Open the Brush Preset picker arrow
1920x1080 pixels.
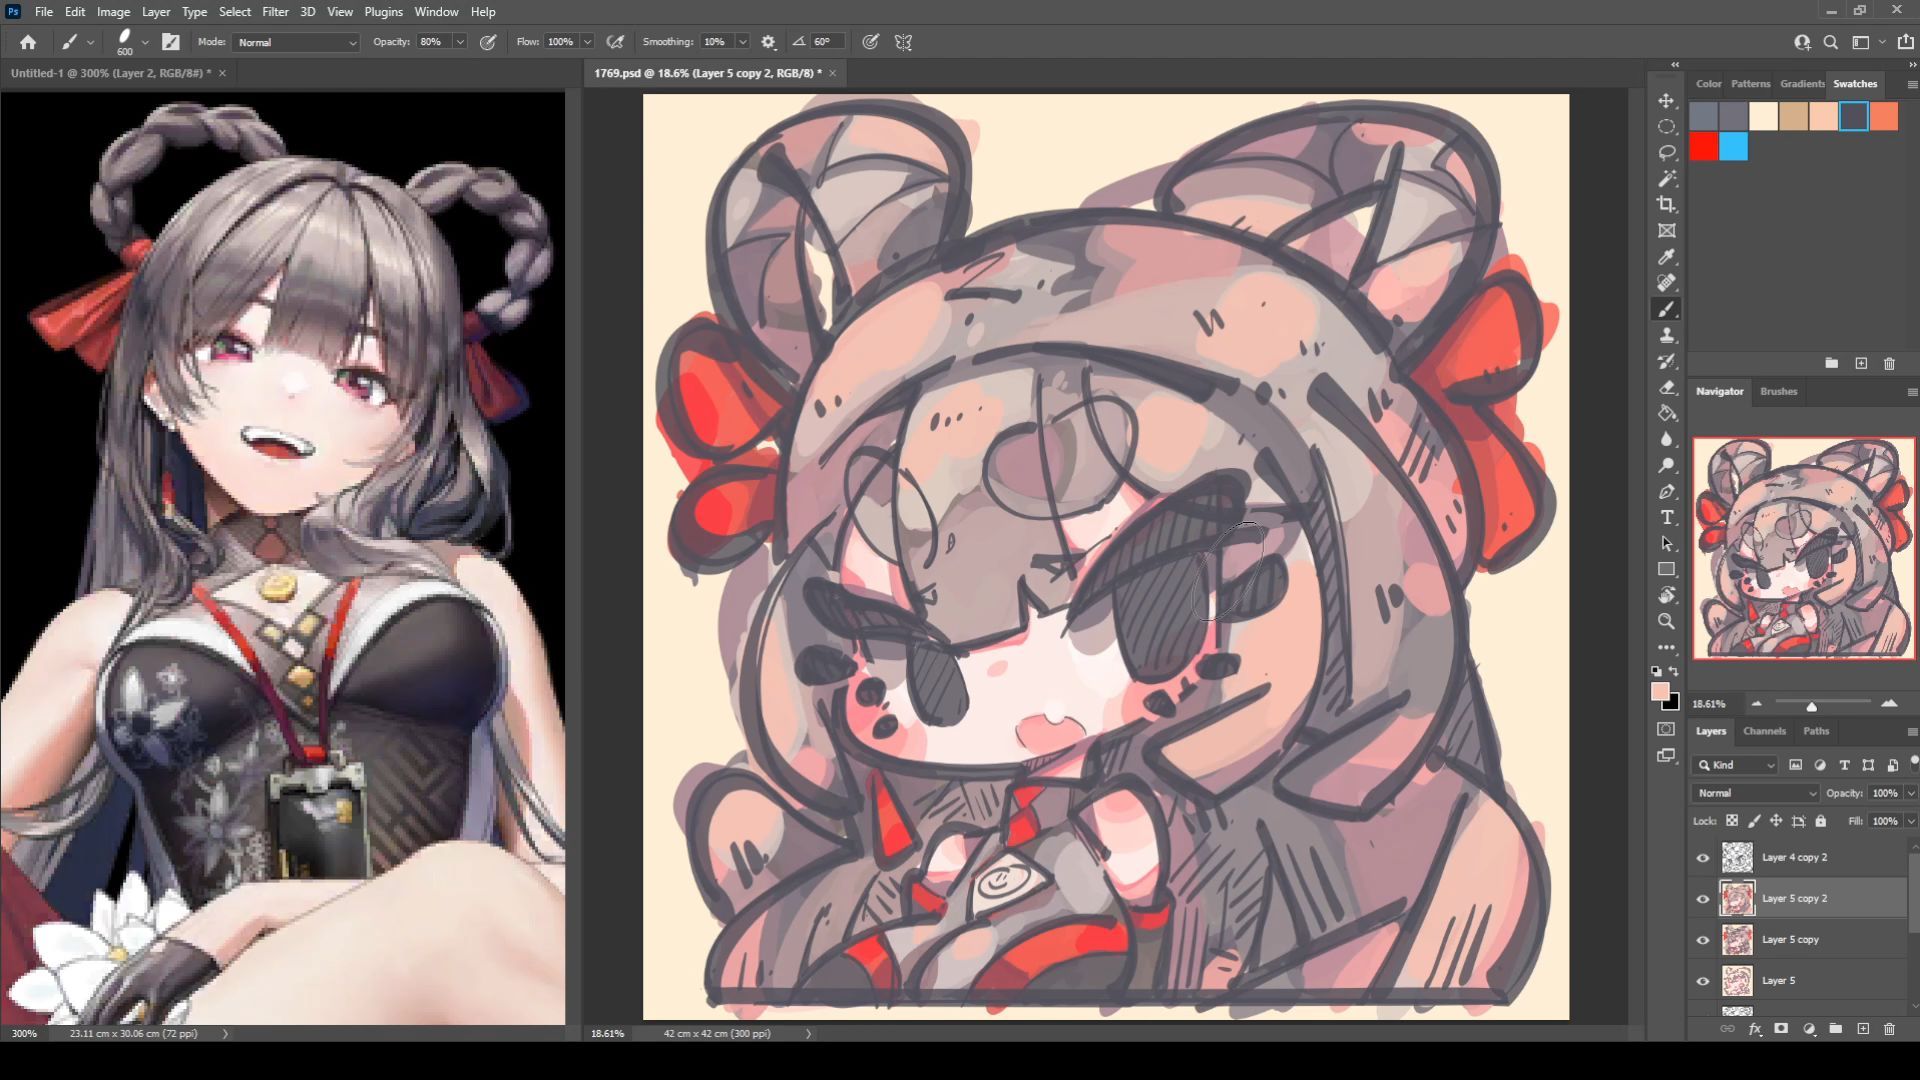[x=145, y=42]
